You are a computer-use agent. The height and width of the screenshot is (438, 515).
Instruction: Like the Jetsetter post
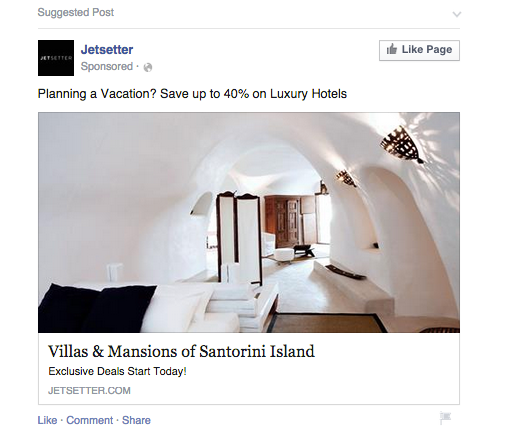click(x=47, y=420)
